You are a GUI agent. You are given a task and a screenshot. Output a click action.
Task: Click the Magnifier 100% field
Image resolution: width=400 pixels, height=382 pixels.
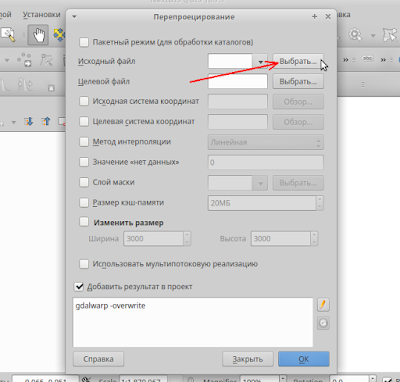(260, 379)
